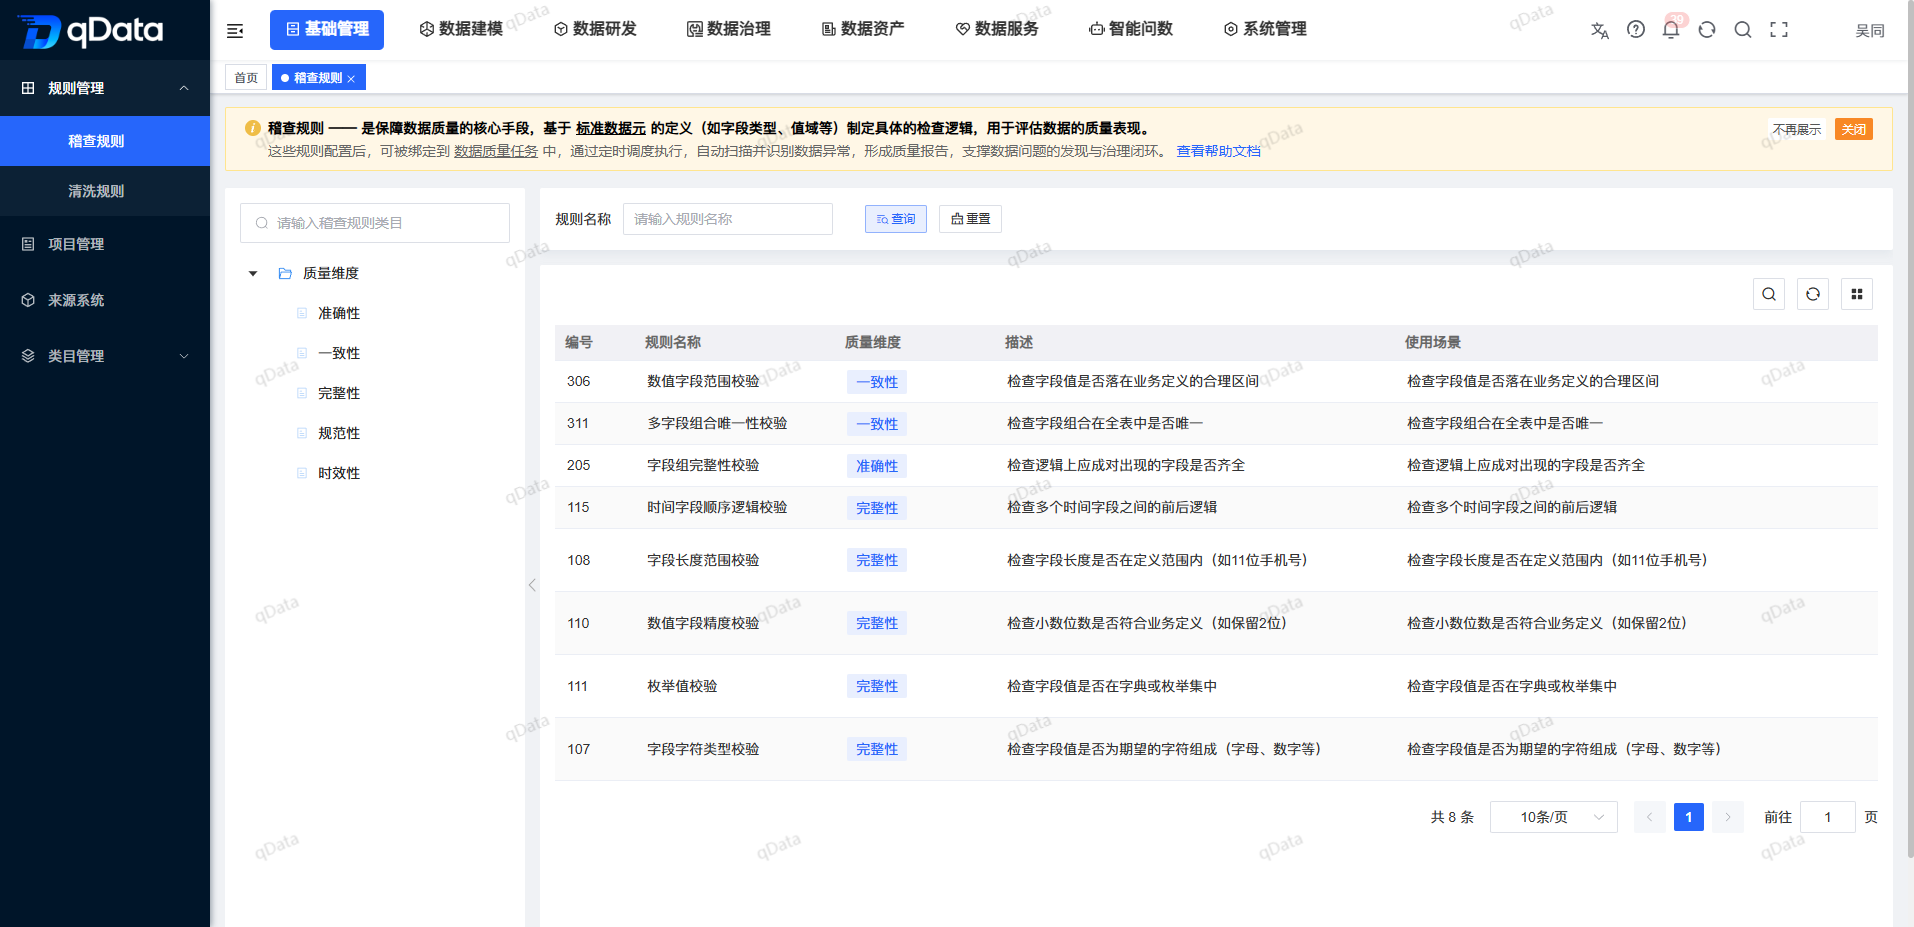Follow the 标准数据元 link
Image resolution: width=1914 pixels, height=927 pixels.
pos(611,128)
